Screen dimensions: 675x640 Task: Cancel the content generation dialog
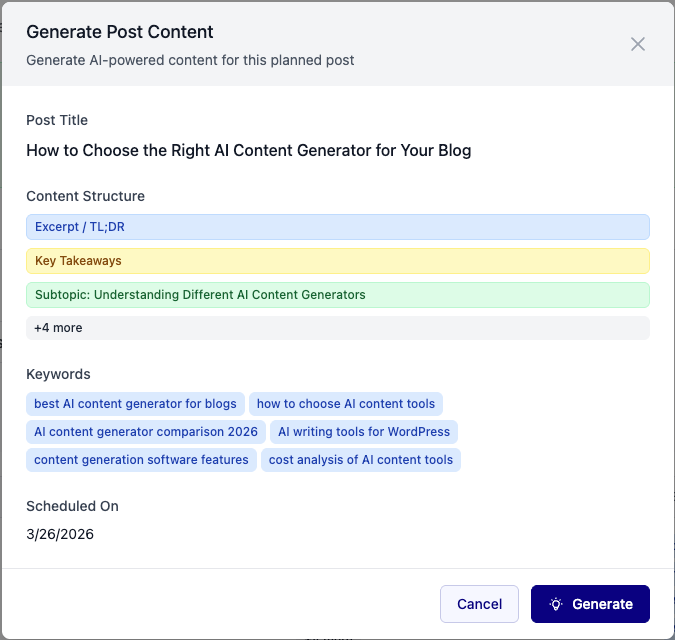479,603
